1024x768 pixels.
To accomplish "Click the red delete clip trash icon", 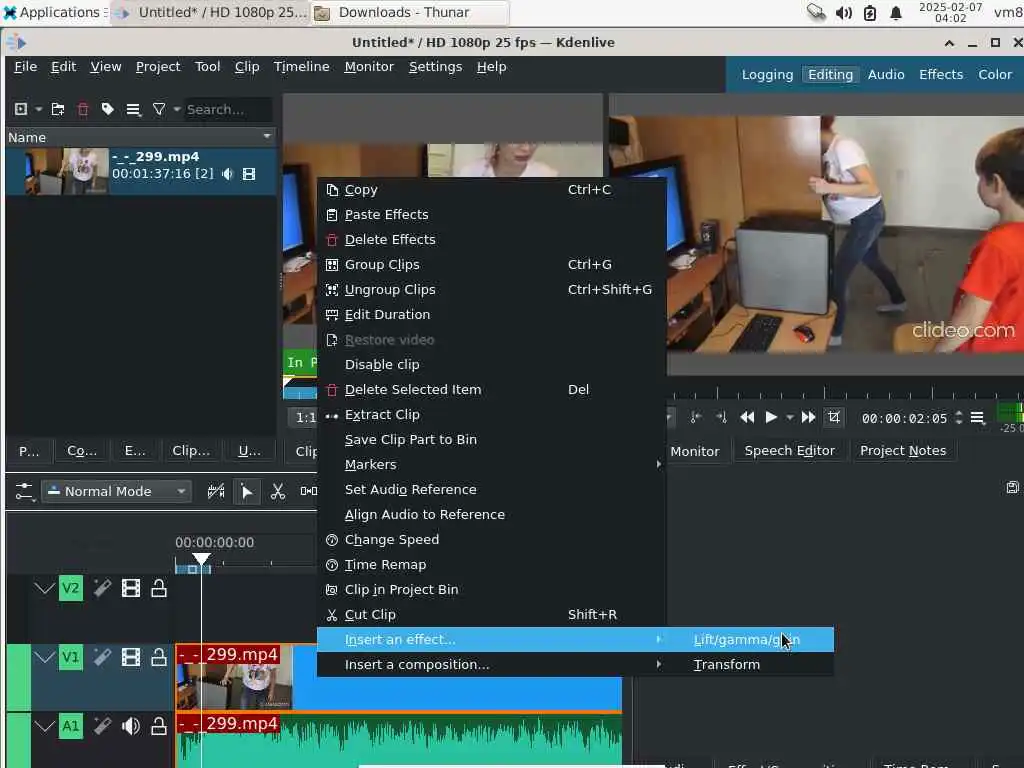I will click(x=83, y=109).
